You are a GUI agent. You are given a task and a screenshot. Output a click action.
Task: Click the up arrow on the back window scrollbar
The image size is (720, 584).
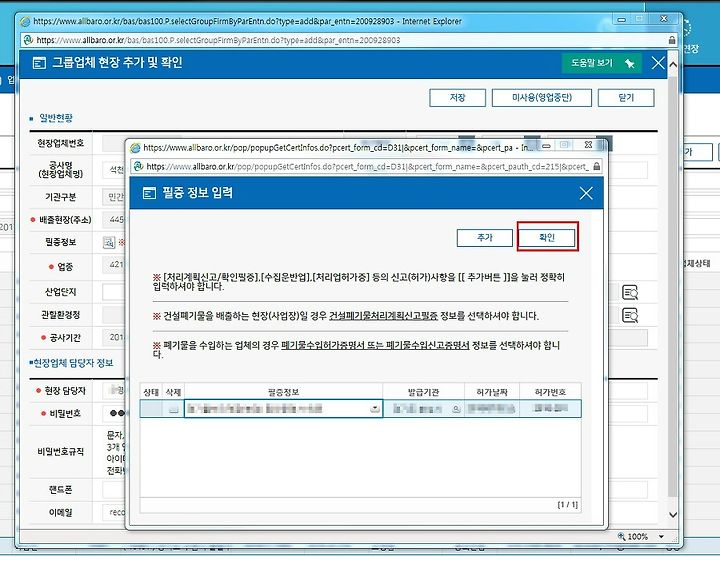pos(673,65)
